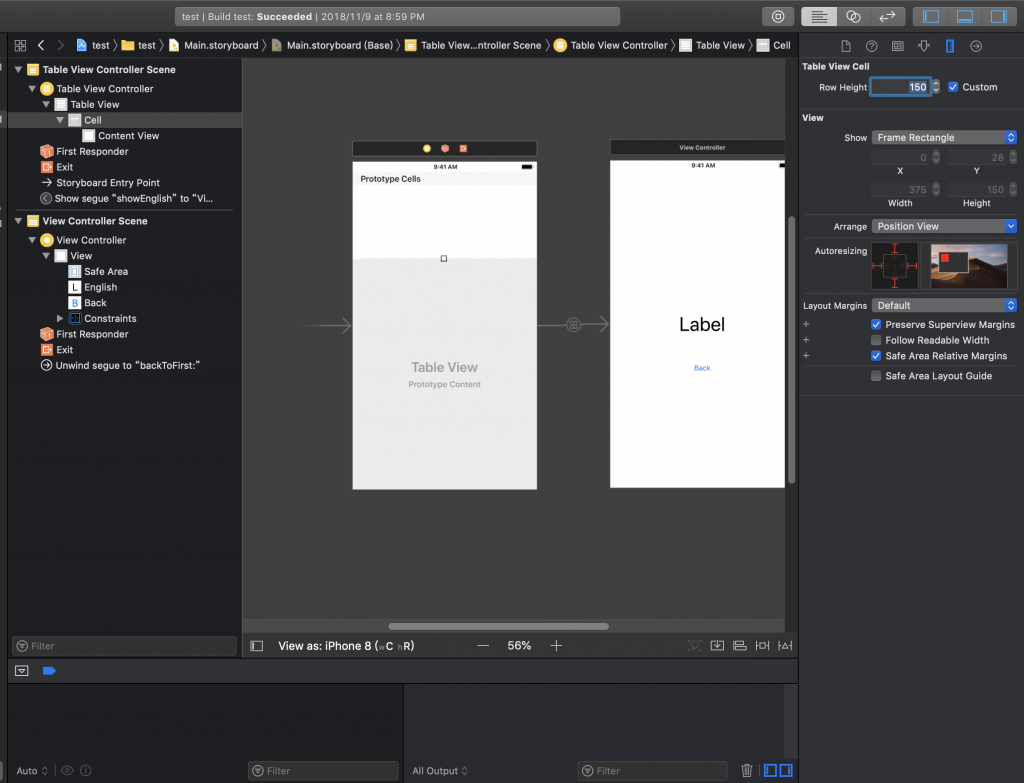Select Unwind segue to backToFirst

coord(120,366)
